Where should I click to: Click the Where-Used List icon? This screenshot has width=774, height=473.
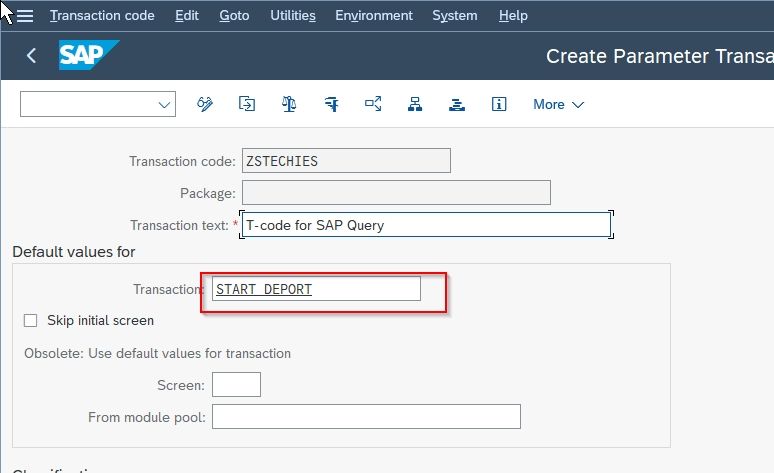(331, 104)
